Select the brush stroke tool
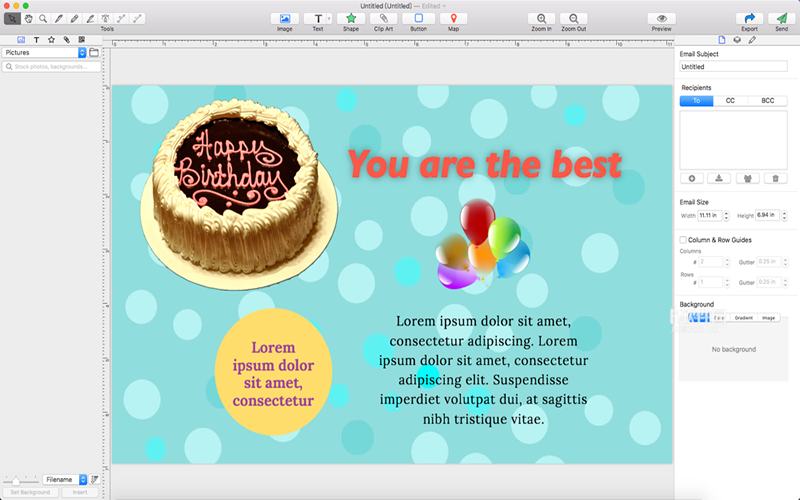 tap(90, 19)
